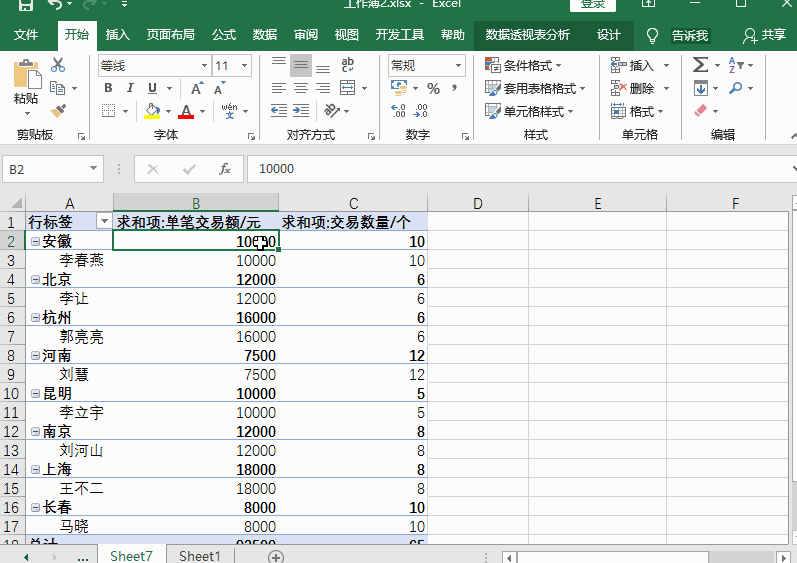Click the Format Painter brush icon

point(58,111)
